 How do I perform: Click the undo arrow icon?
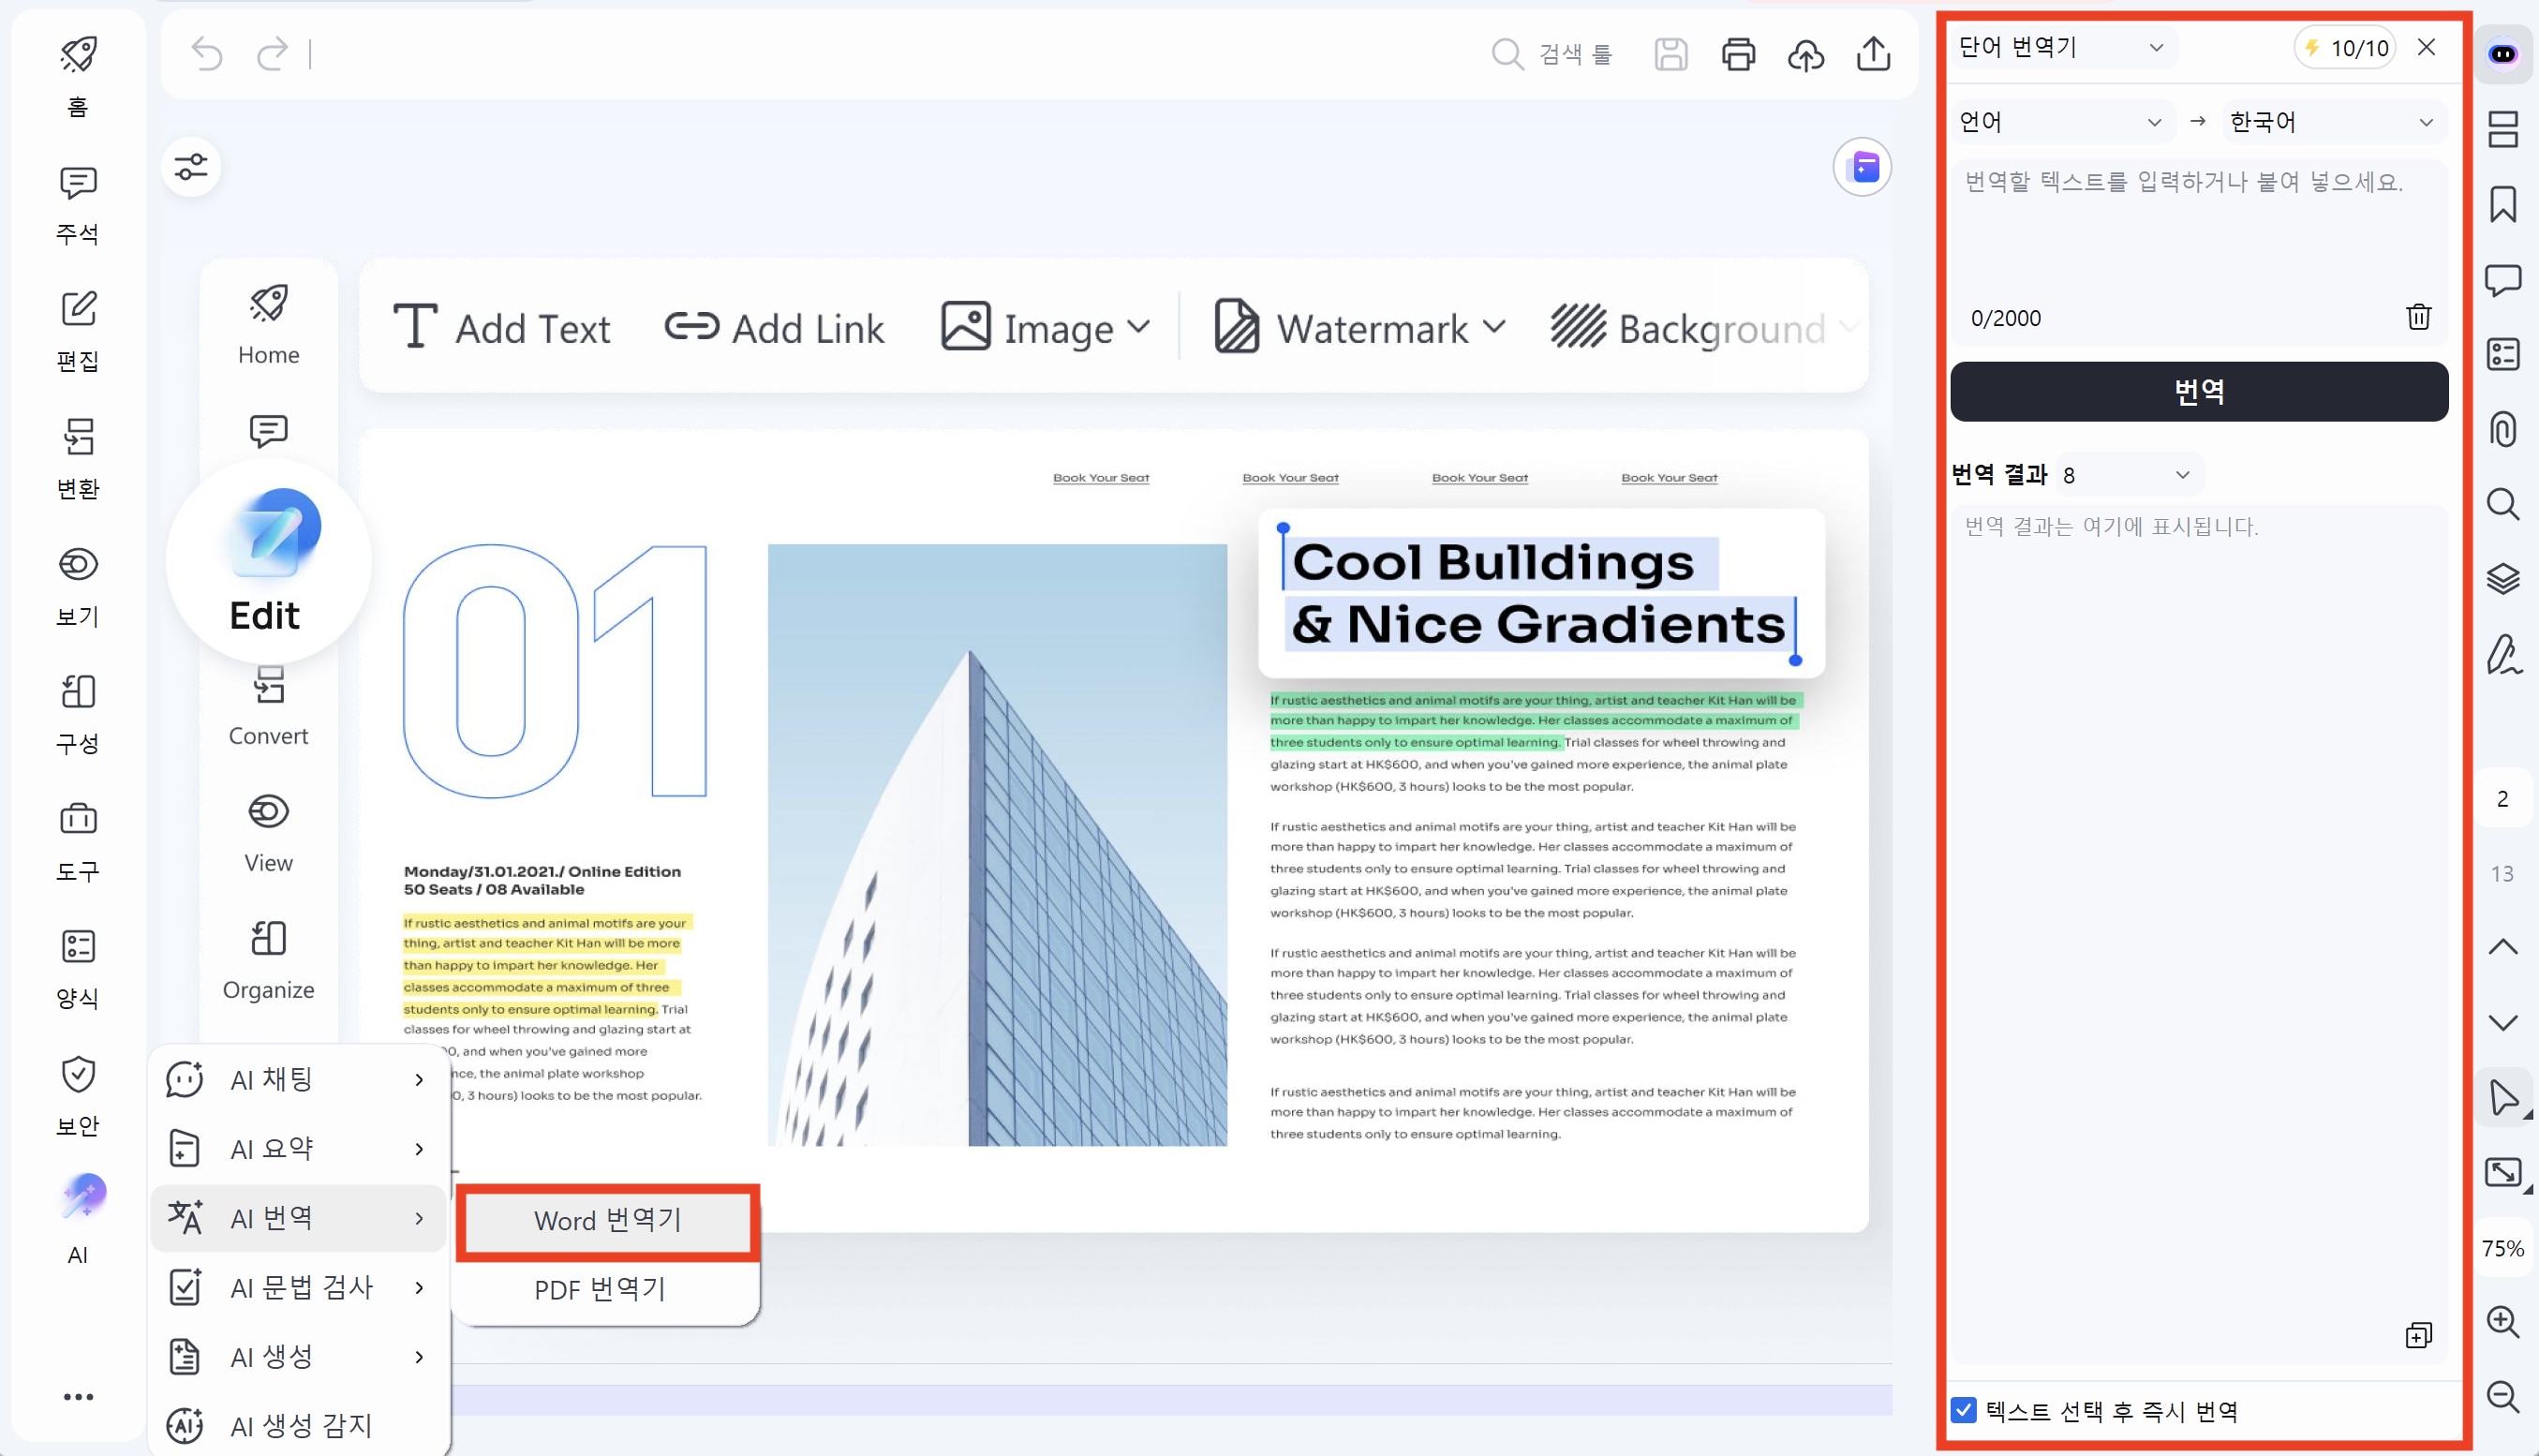207,54
